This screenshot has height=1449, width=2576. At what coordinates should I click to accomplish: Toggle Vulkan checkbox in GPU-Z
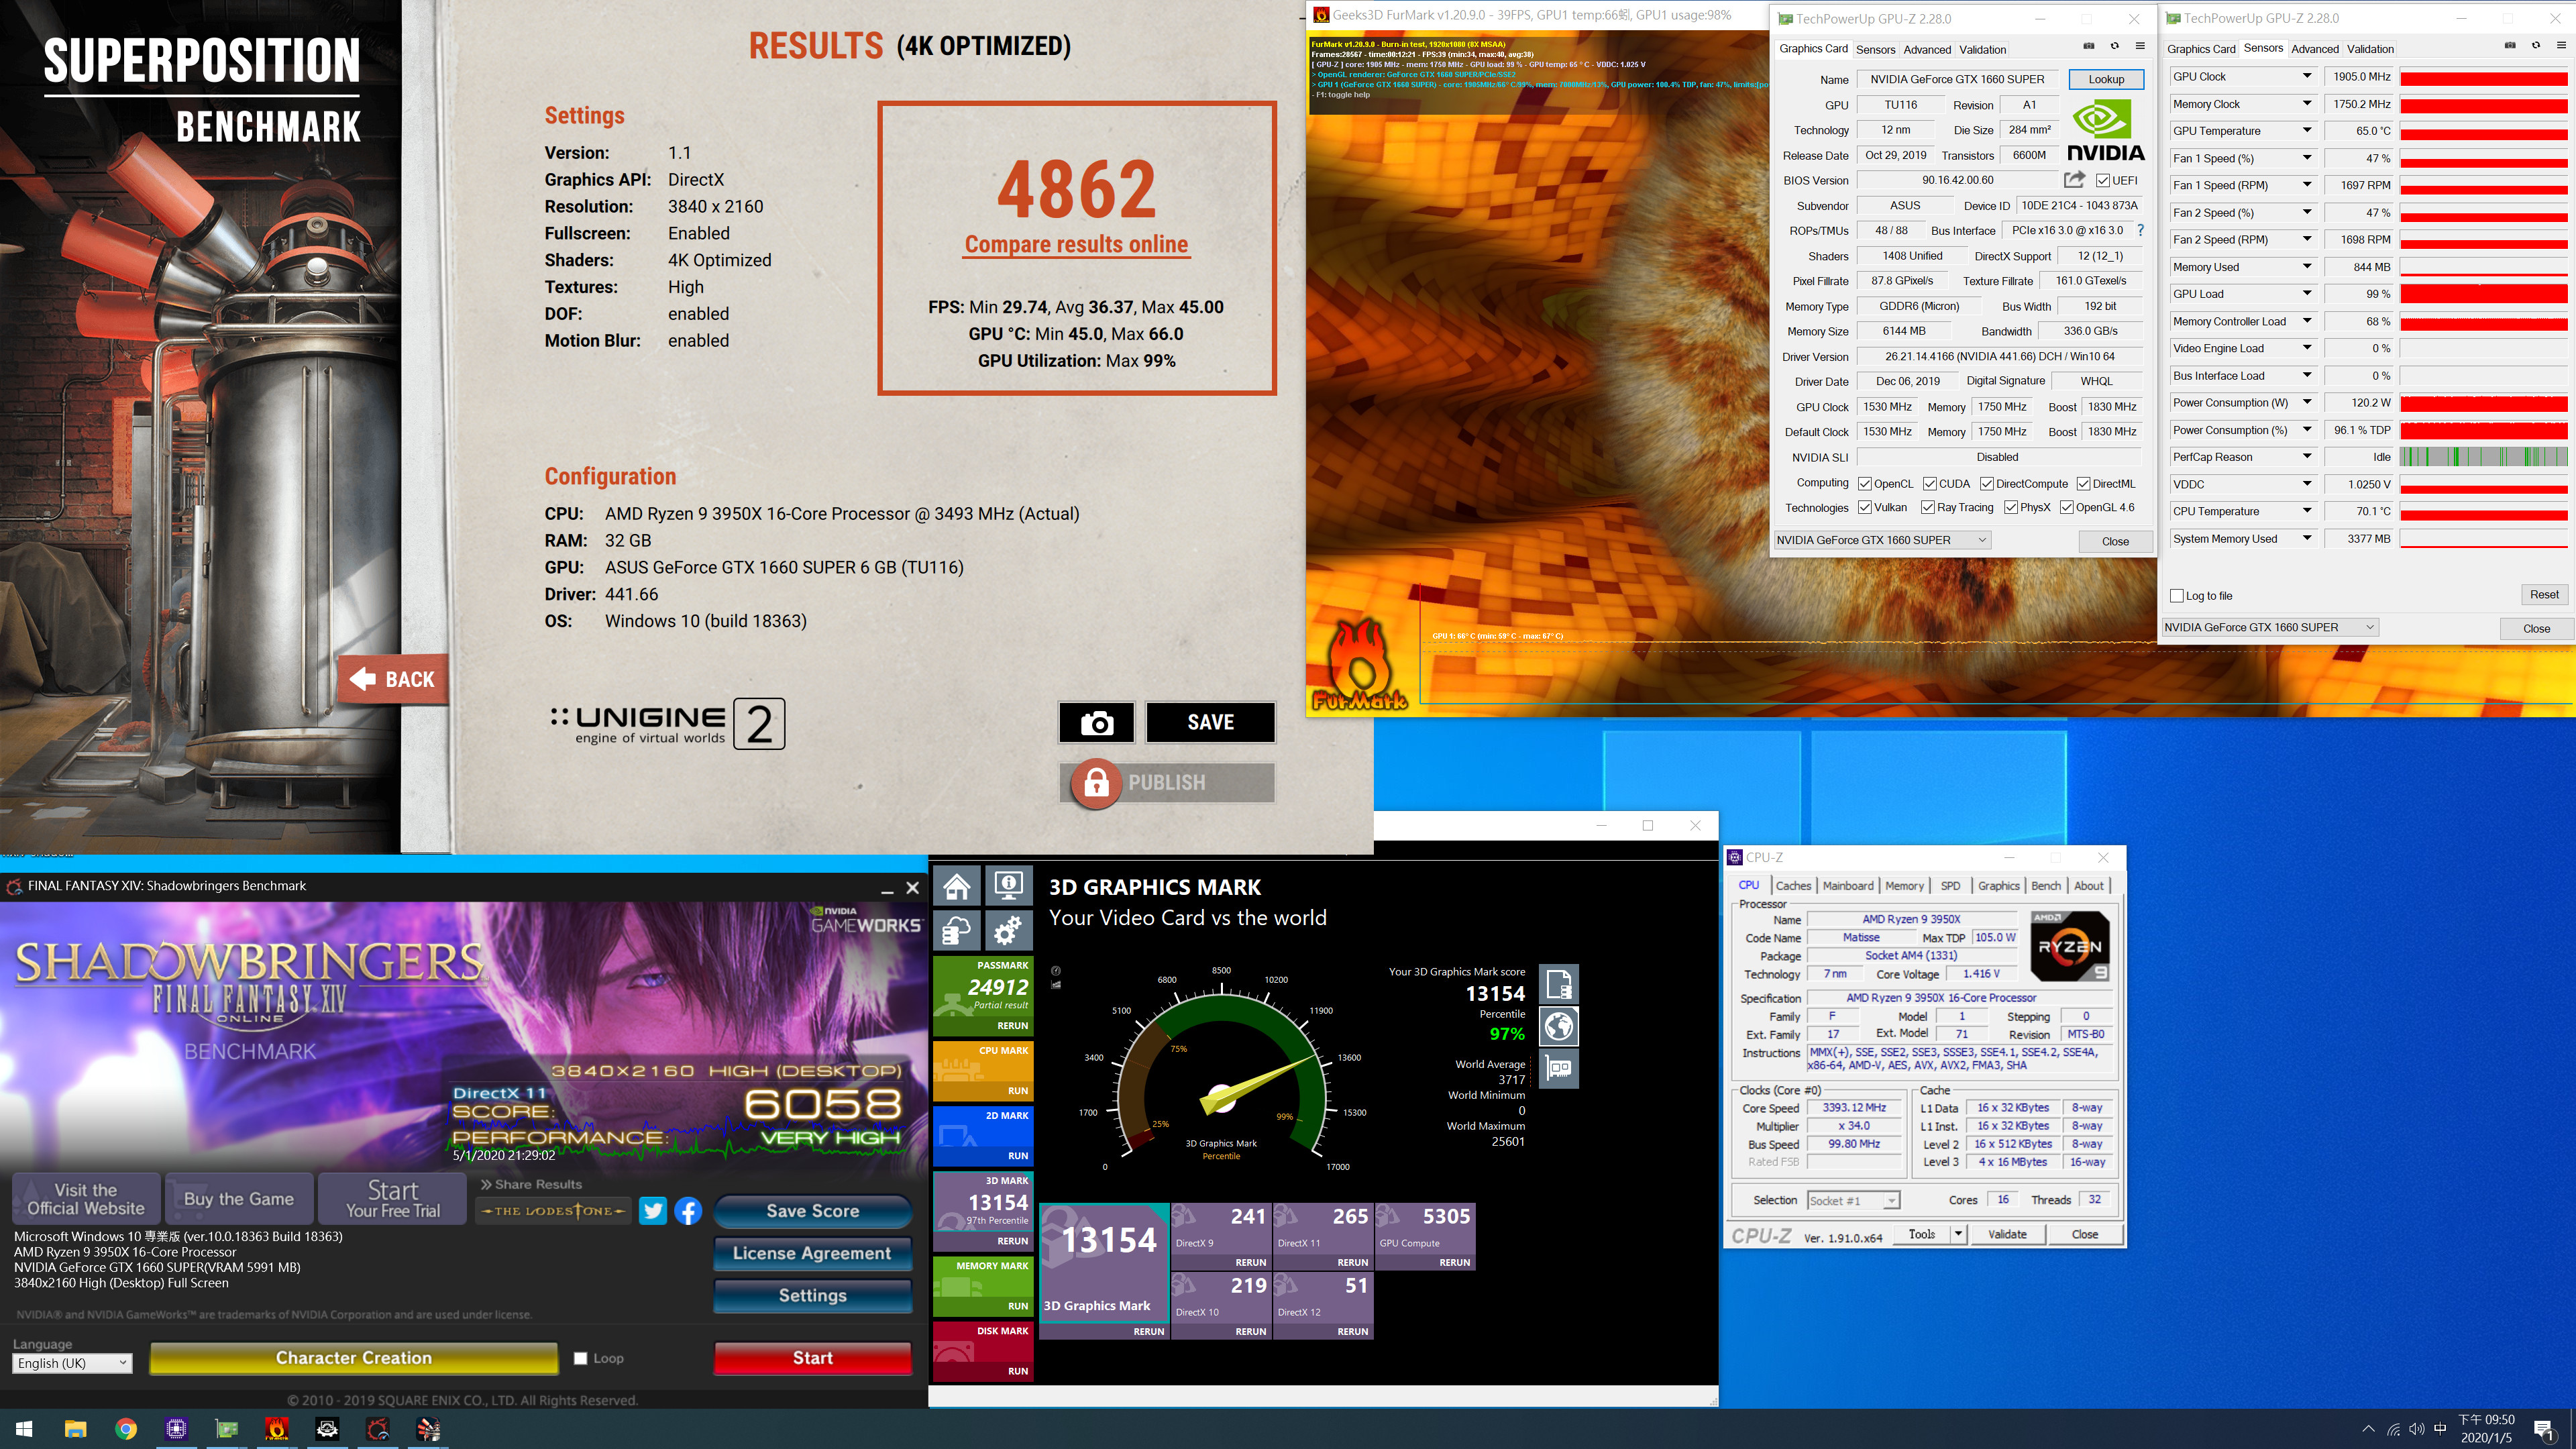pos(1865,507)
